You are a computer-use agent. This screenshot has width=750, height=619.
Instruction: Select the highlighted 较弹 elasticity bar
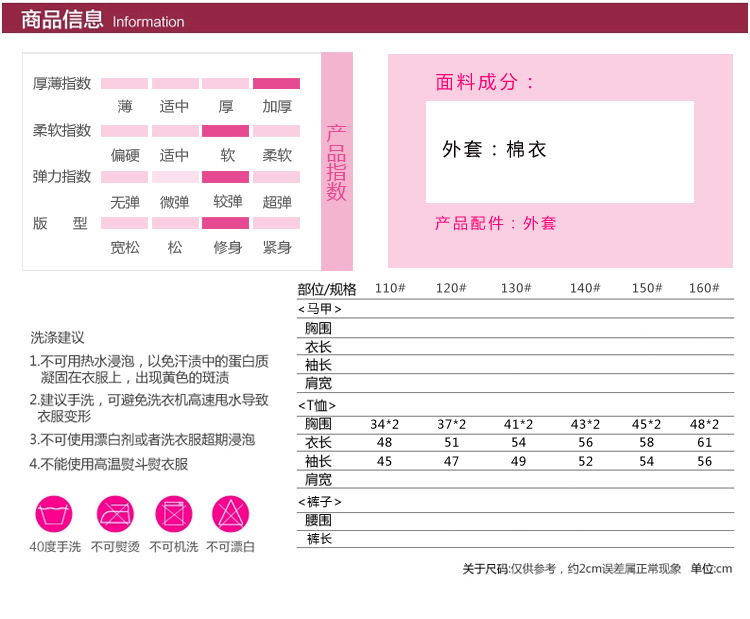coord(225,177)
